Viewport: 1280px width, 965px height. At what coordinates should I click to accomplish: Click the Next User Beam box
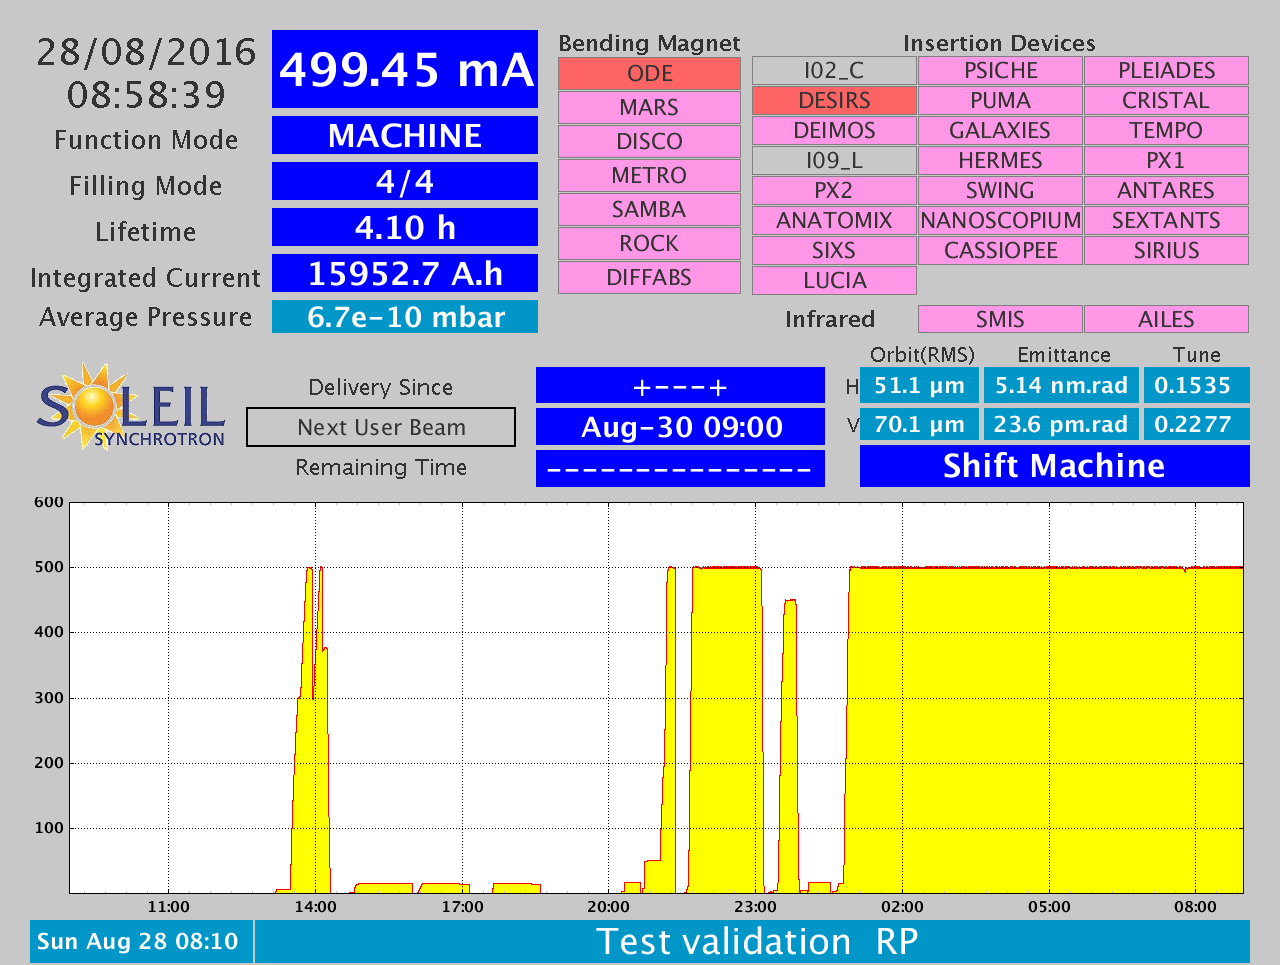(381, 427)
